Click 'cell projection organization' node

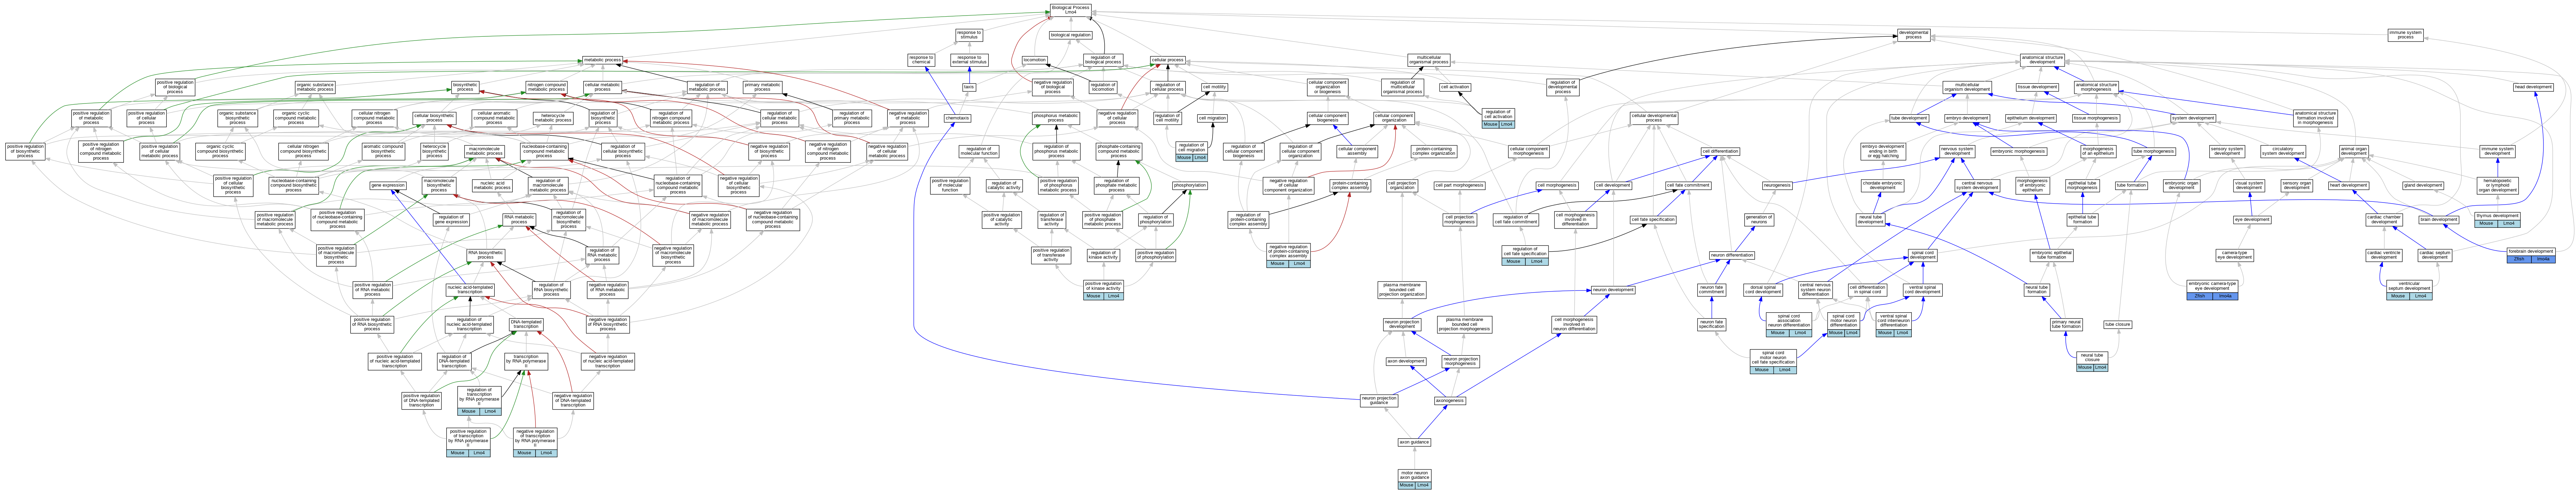point(1402,185)
